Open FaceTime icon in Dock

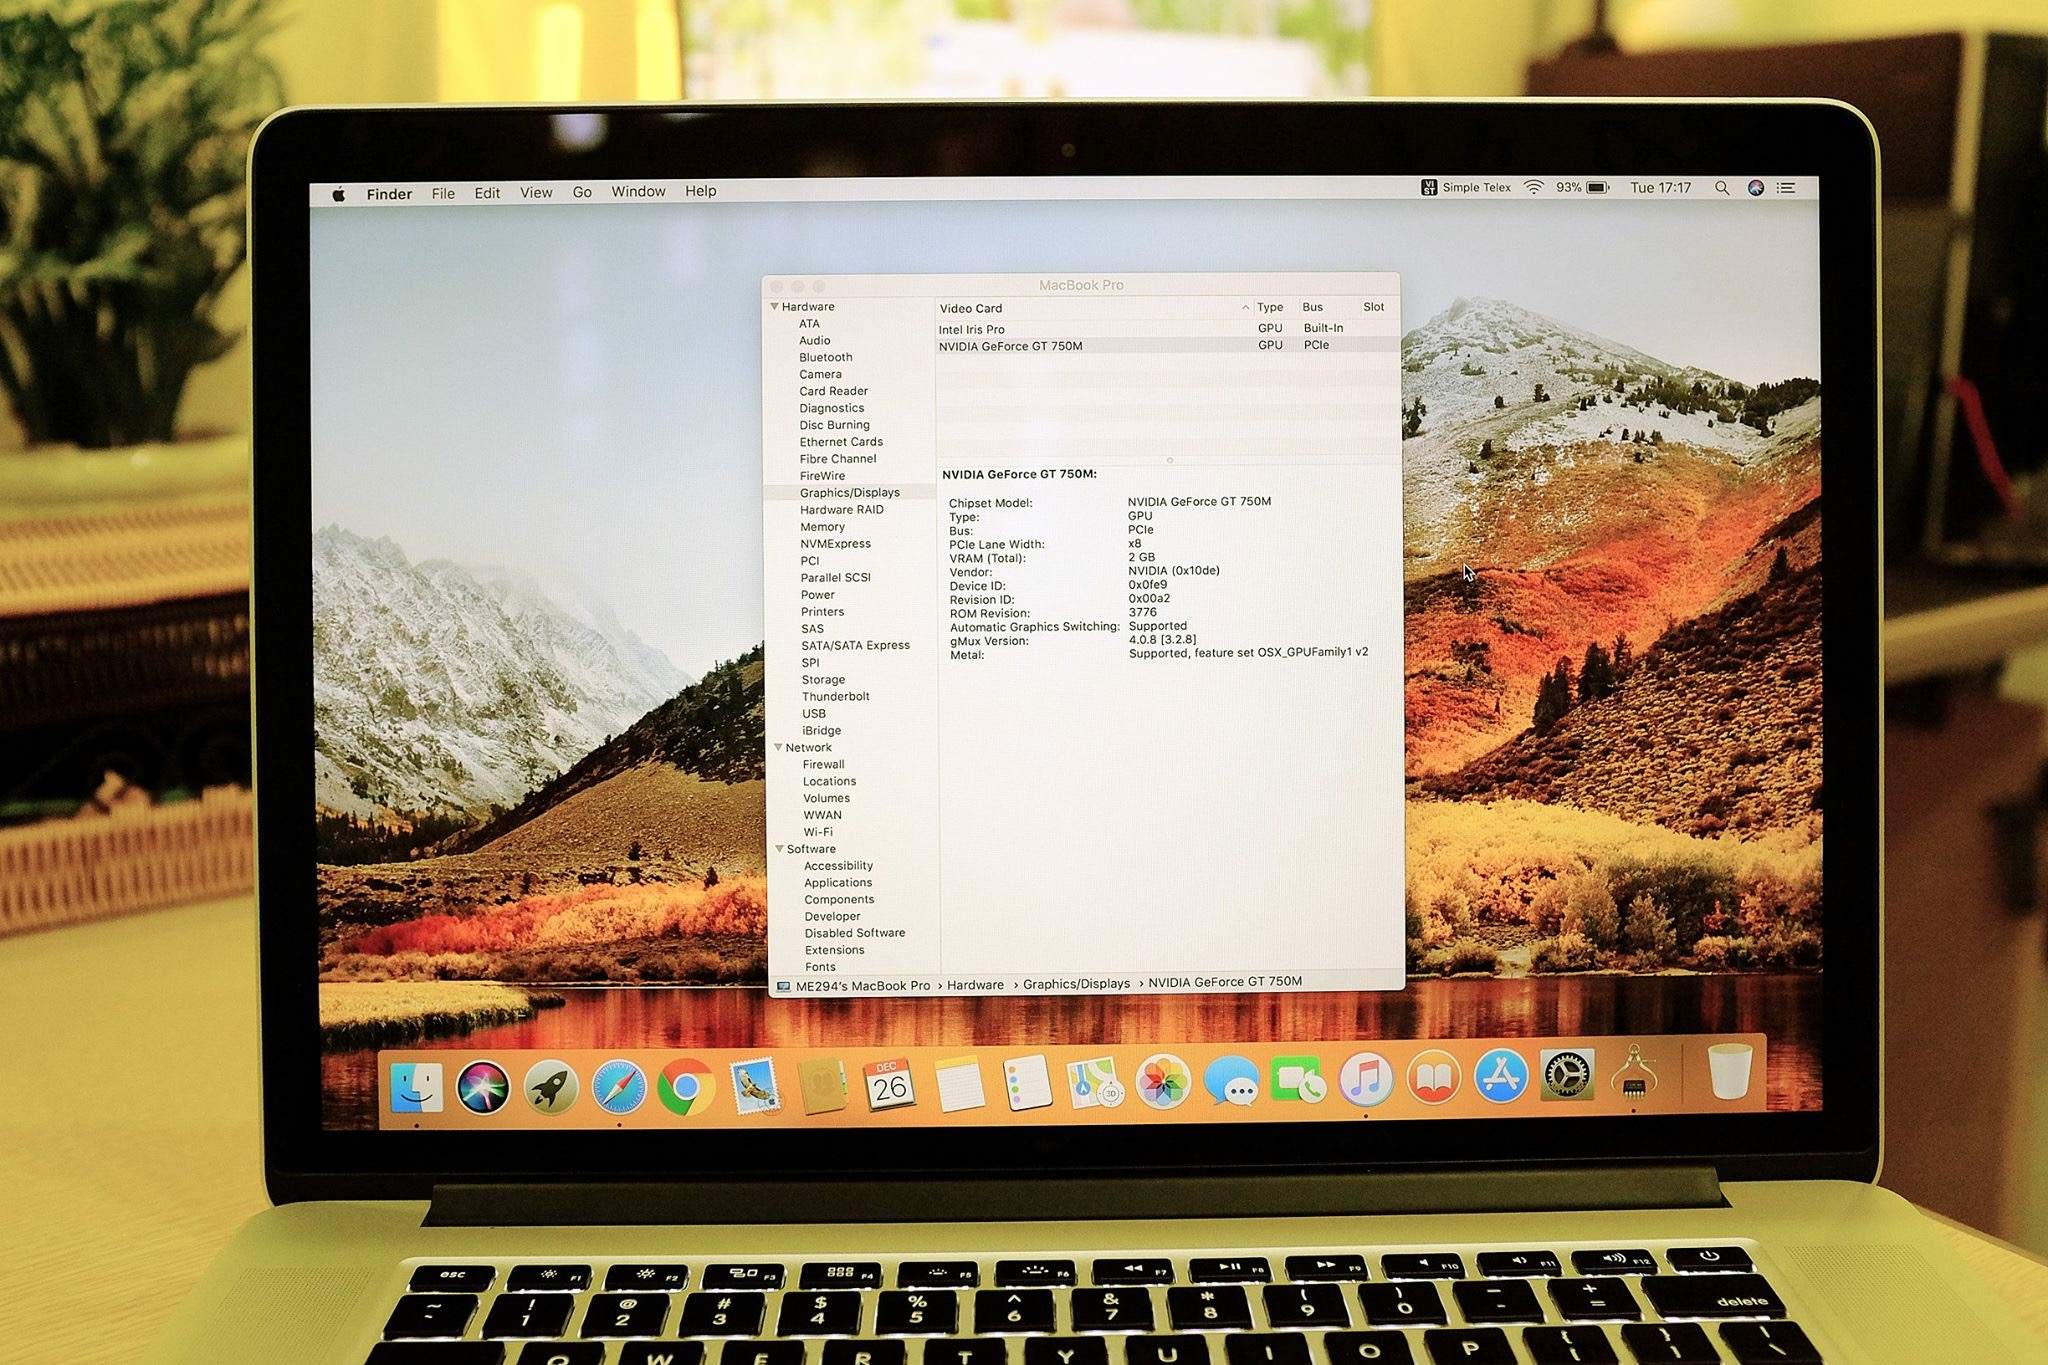tap(1298, 1081)
